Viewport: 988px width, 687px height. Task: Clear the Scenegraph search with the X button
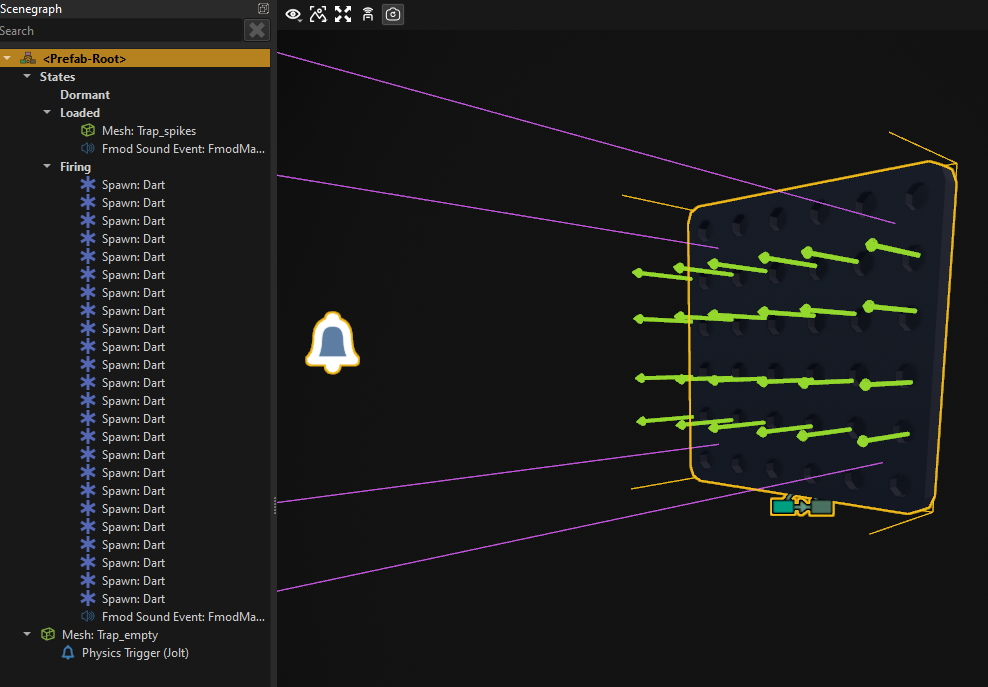pos(257,31)
